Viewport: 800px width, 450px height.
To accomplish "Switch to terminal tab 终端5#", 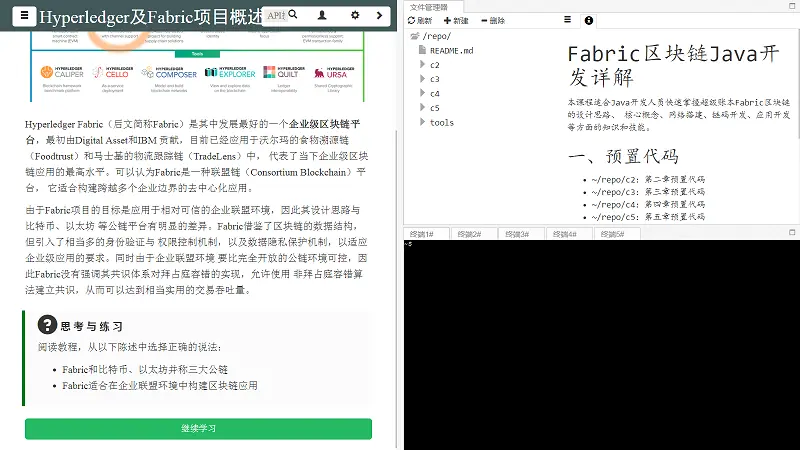I will click(x=612, y=234).
